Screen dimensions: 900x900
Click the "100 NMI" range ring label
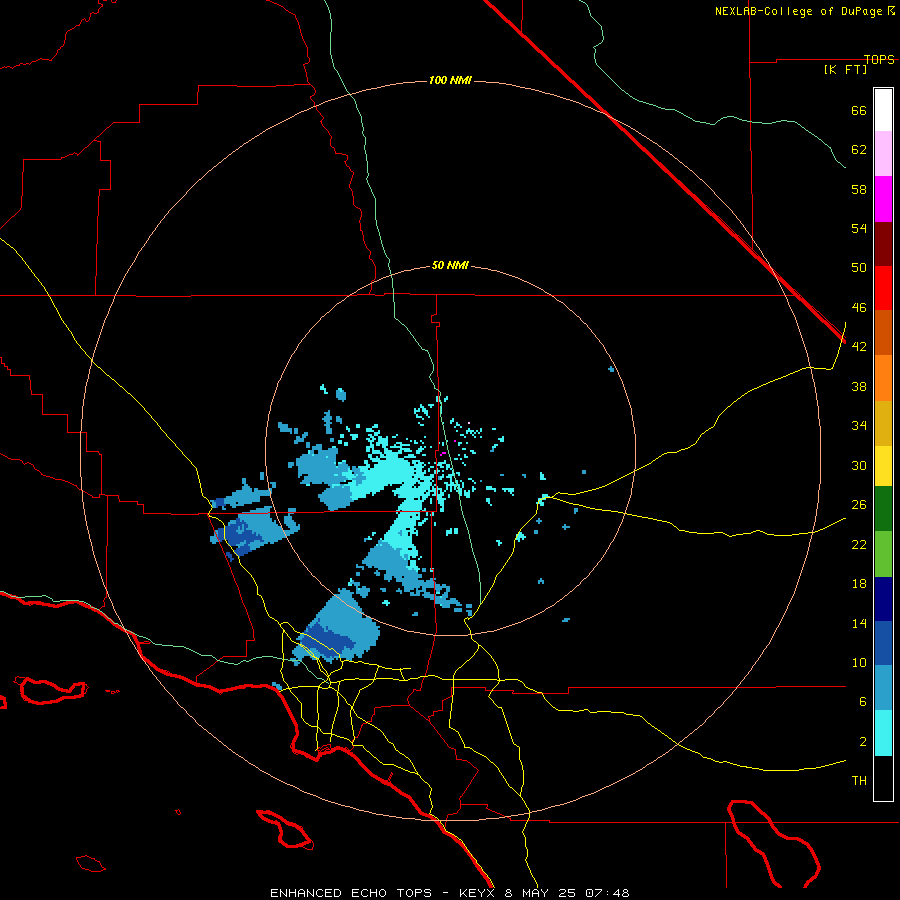click(x=450, y=80)
